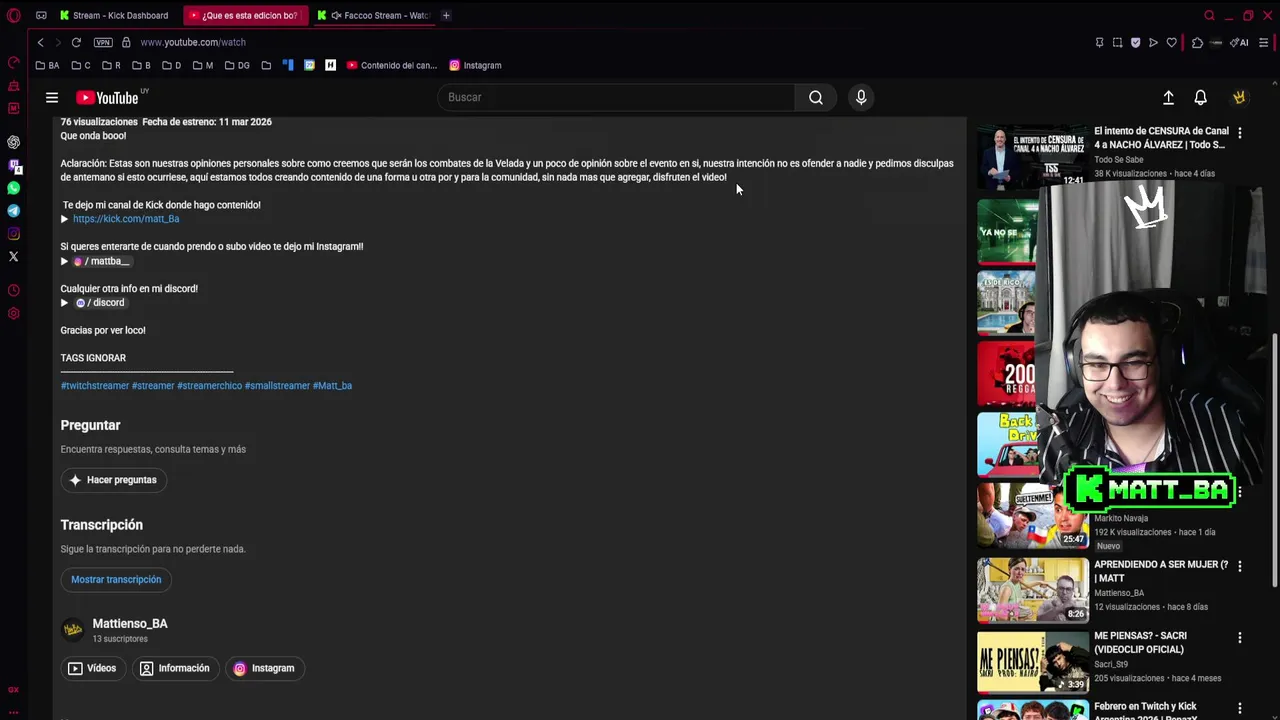Open extensions cube icon
Screen dimensions: 1280x720
coord(1197,42)
